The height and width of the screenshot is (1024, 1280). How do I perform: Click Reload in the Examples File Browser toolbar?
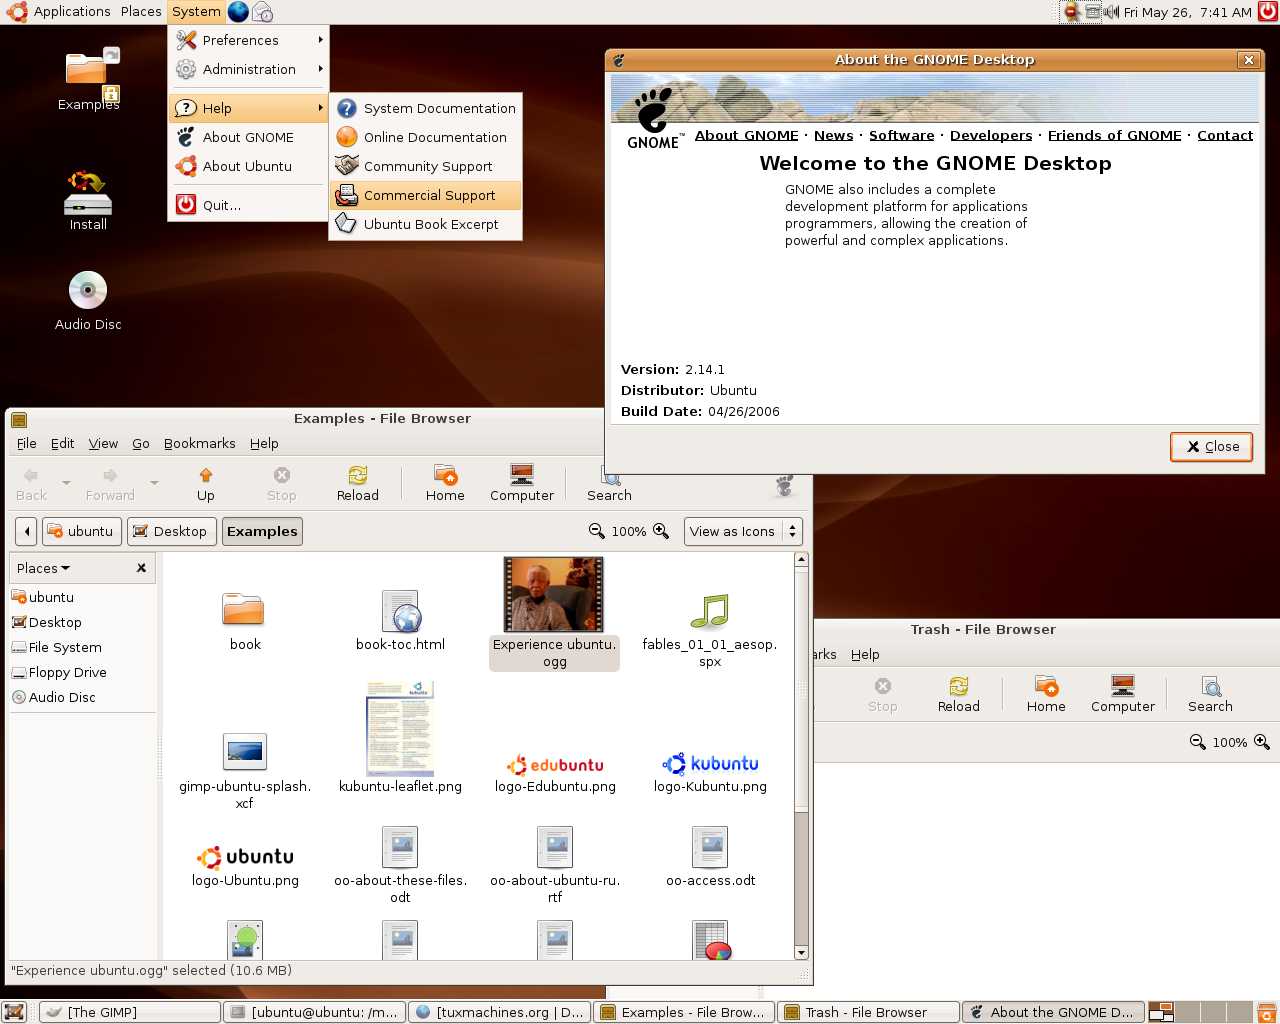coord(357,484)
